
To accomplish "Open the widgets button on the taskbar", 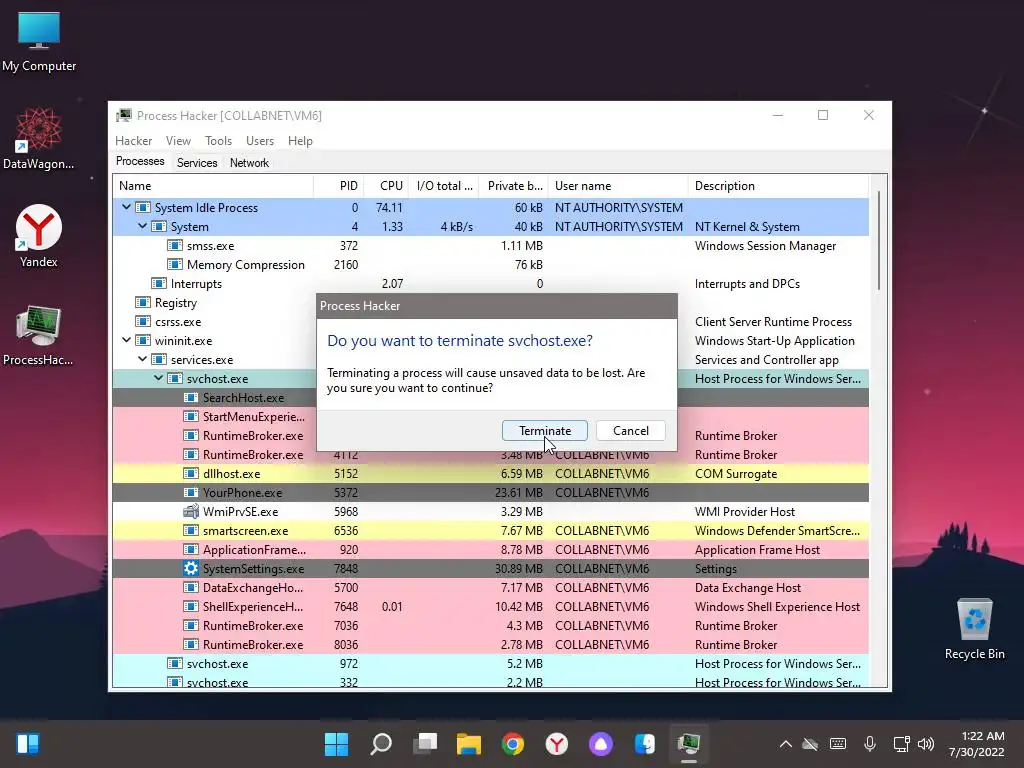I will point(28,743).
